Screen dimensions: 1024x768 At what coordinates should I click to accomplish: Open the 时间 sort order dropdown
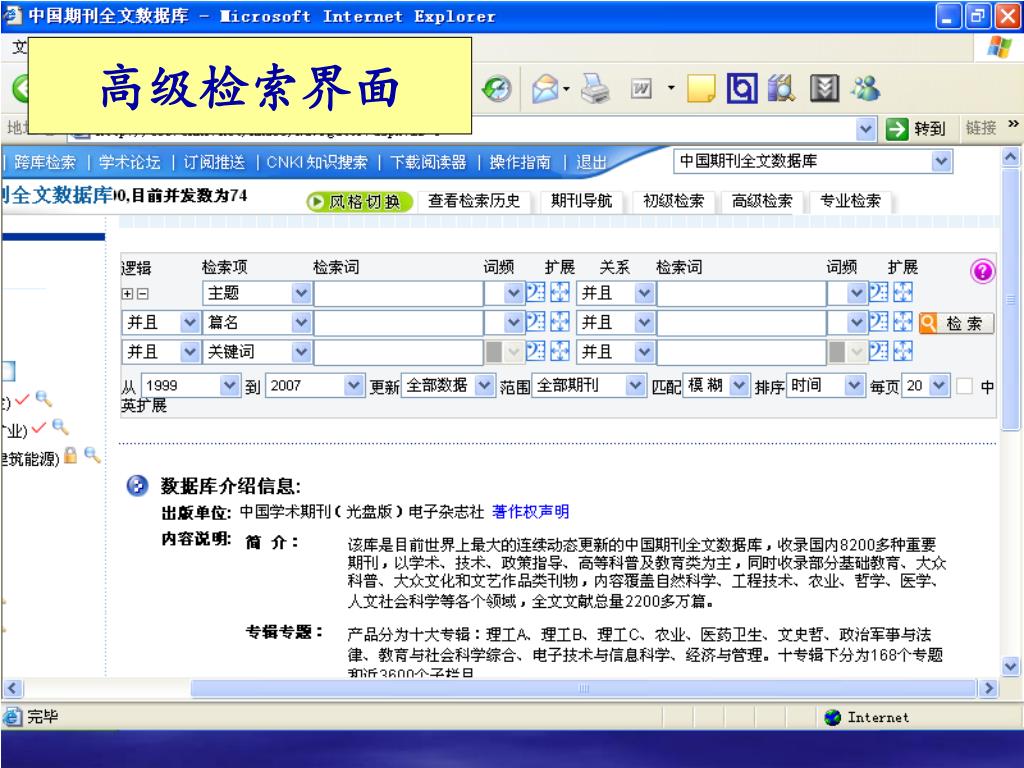pyautogui.click(x=854, y=385)
